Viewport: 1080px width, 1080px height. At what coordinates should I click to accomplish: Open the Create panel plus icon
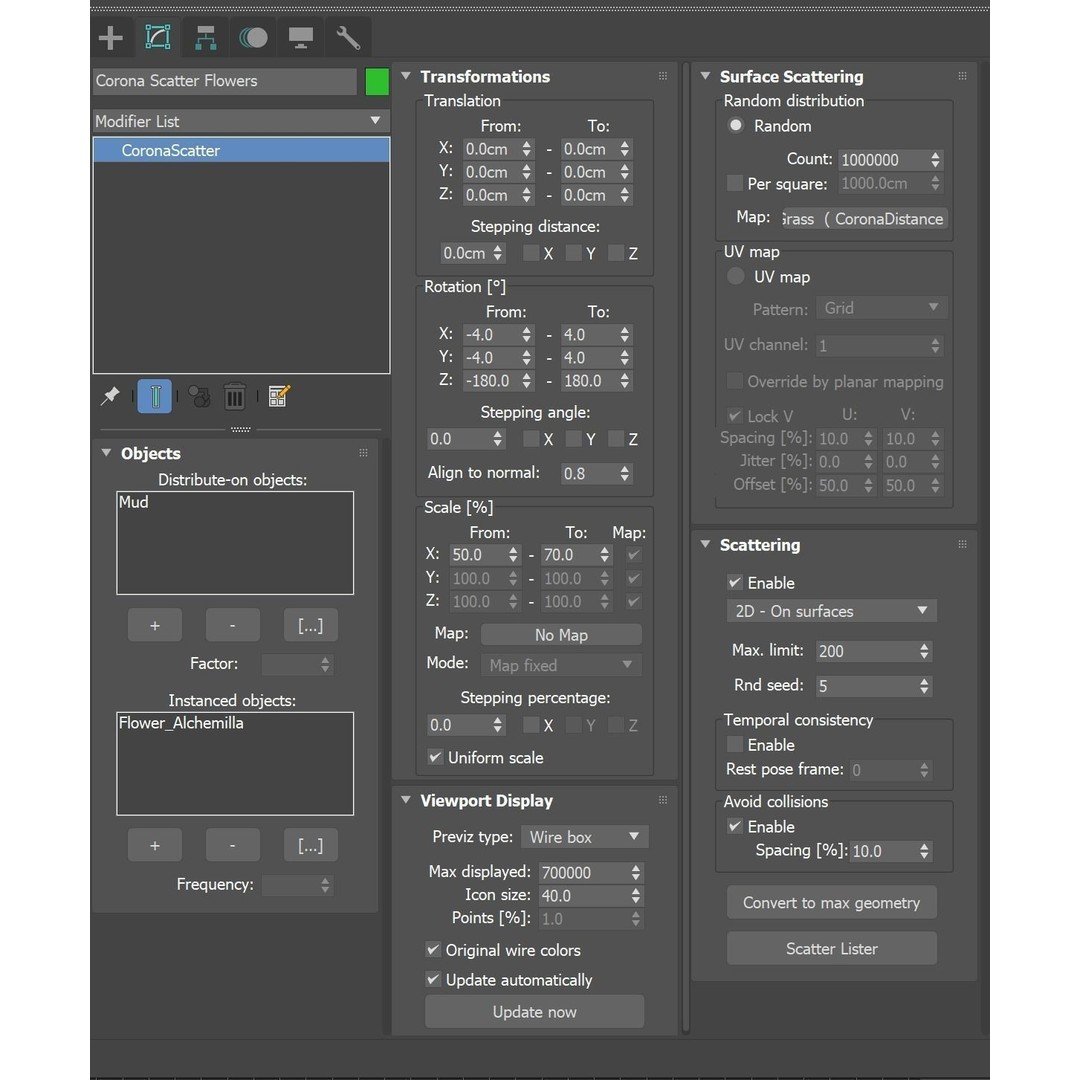click(x=111, y=38)
